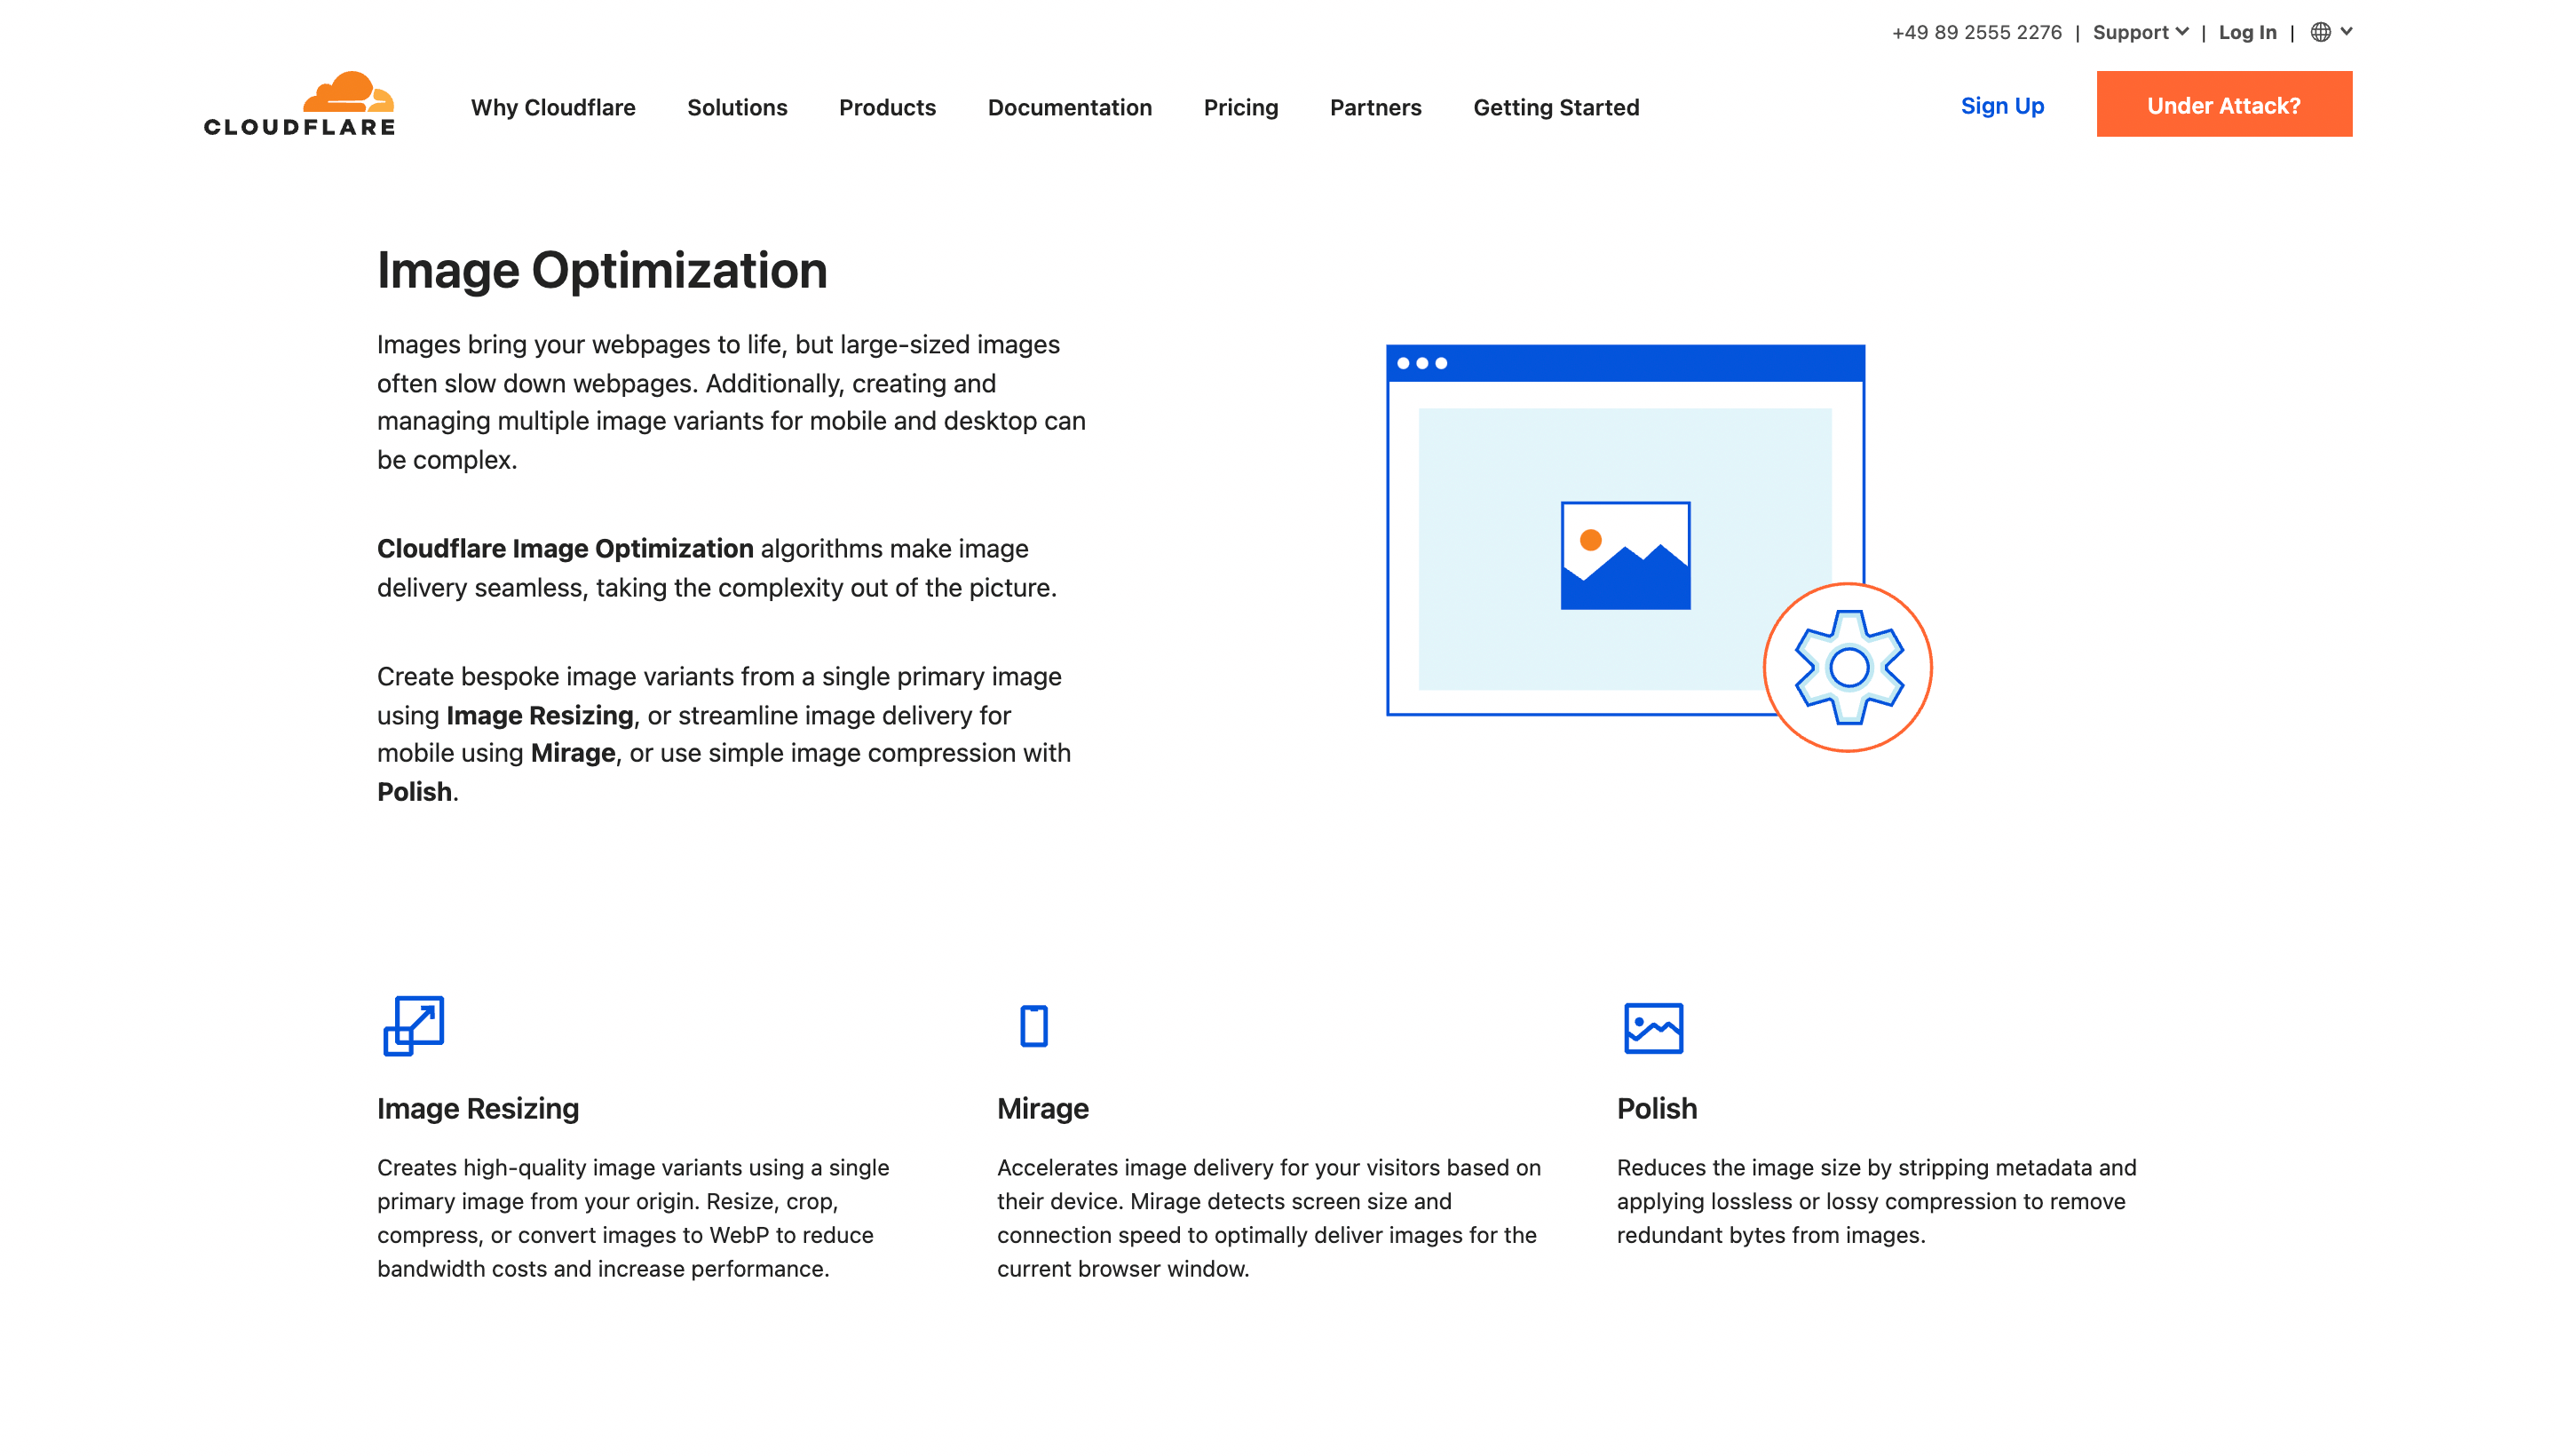Screen dimensions: 2557x1456
Task: Click the Cloudflare logo
Action: 299,104
